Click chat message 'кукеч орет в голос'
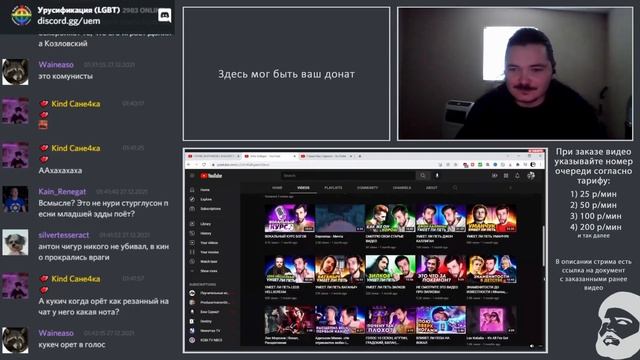 (x=72, y=345)
